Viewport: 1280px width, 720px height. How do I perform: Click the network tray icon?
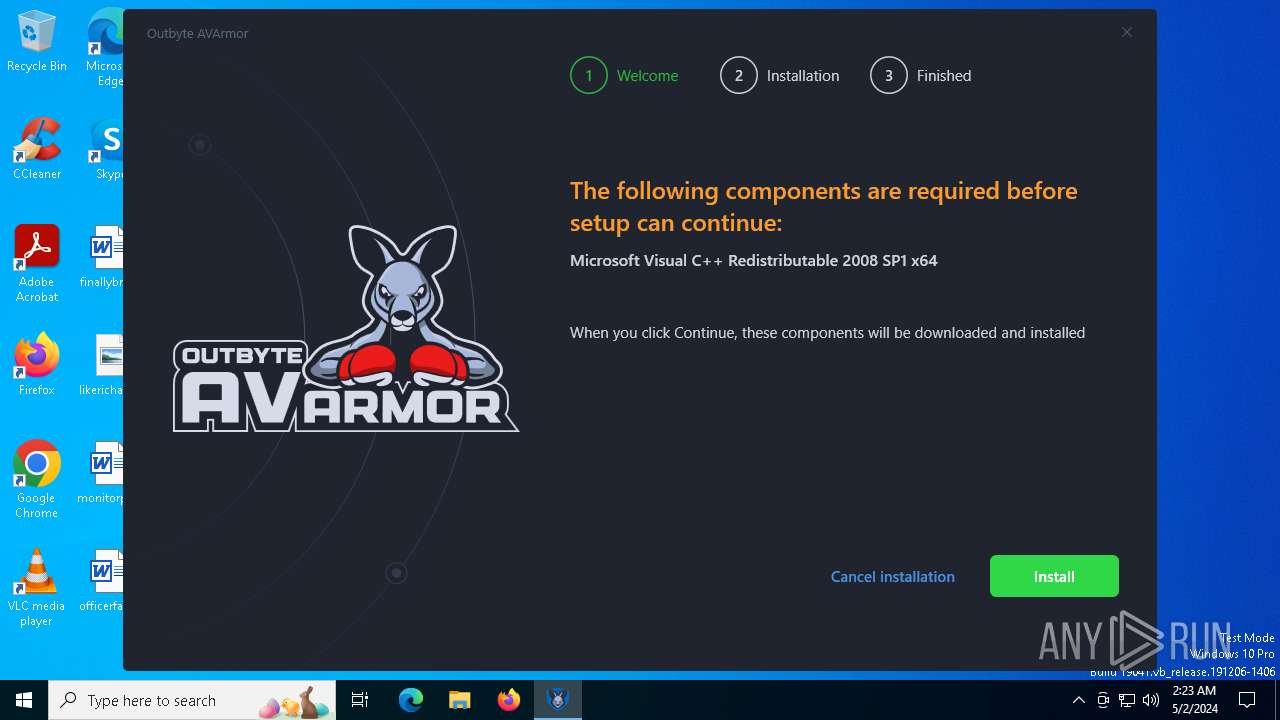tap(1127, 700)
